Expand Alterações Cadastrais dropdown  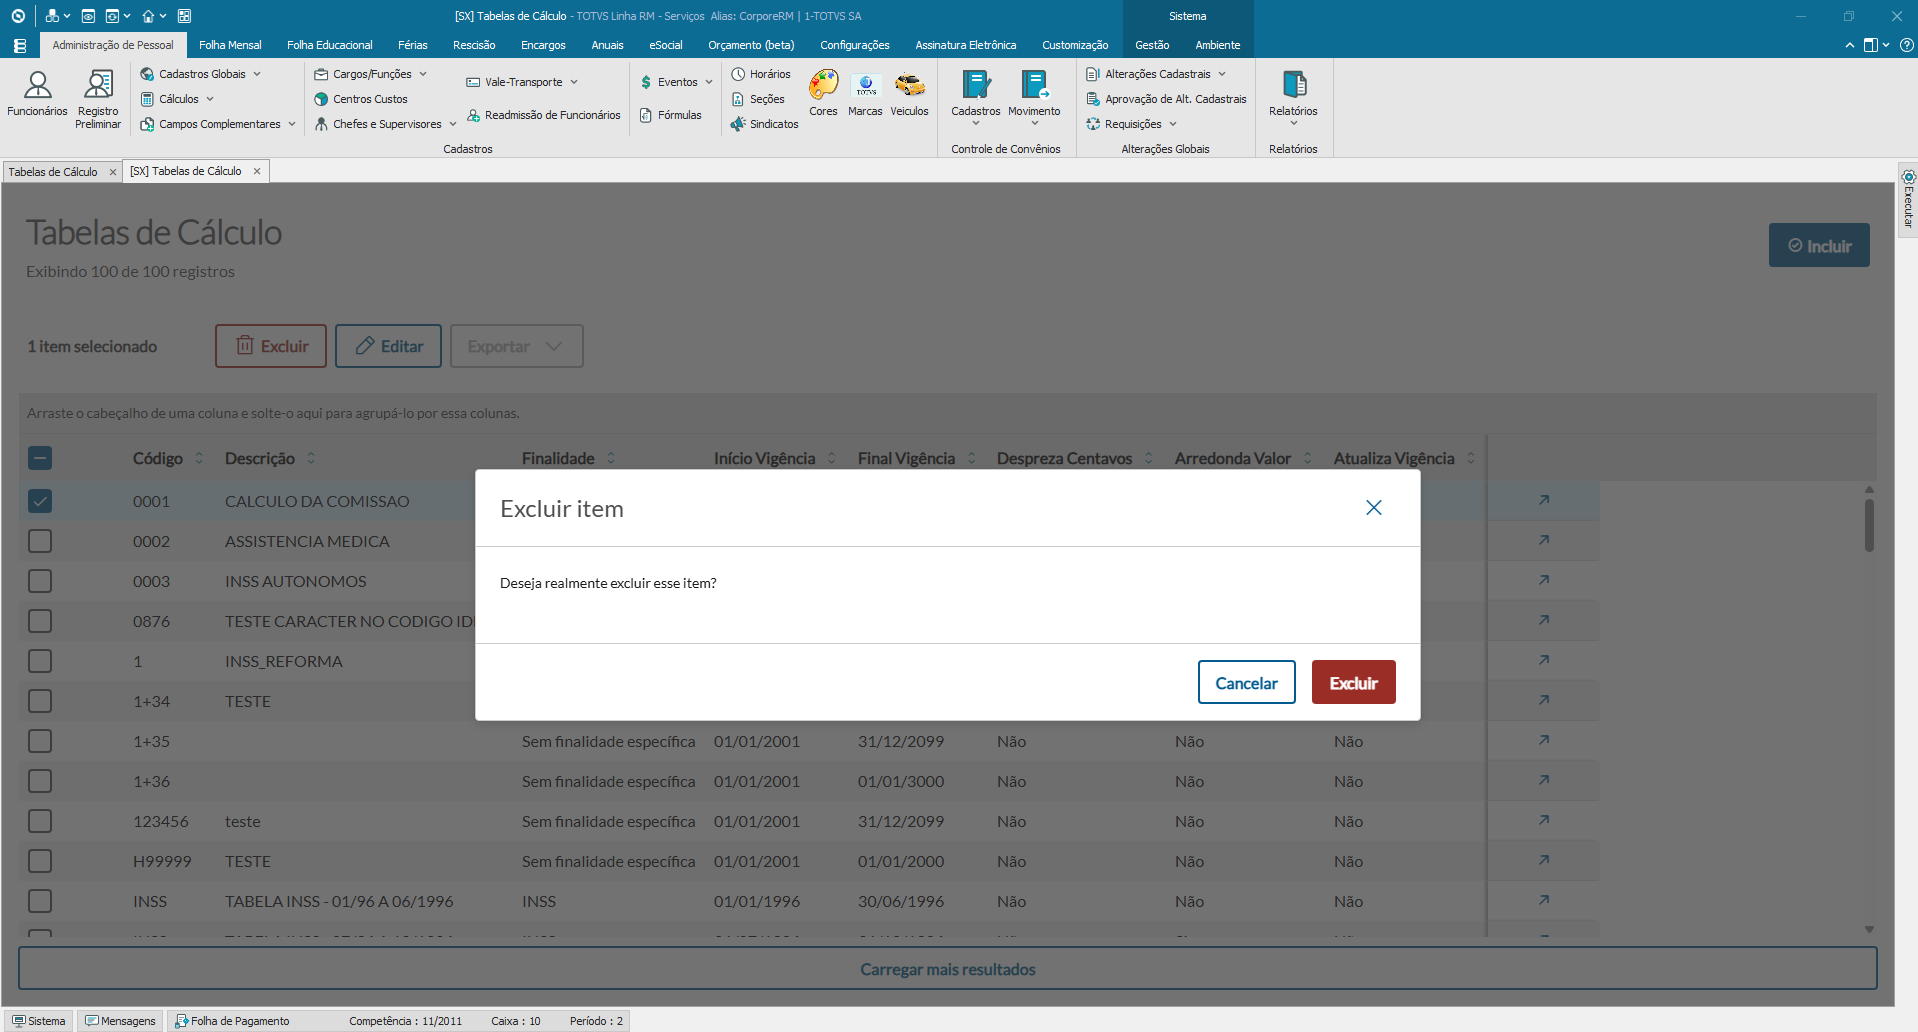[x=1222, y=74]
